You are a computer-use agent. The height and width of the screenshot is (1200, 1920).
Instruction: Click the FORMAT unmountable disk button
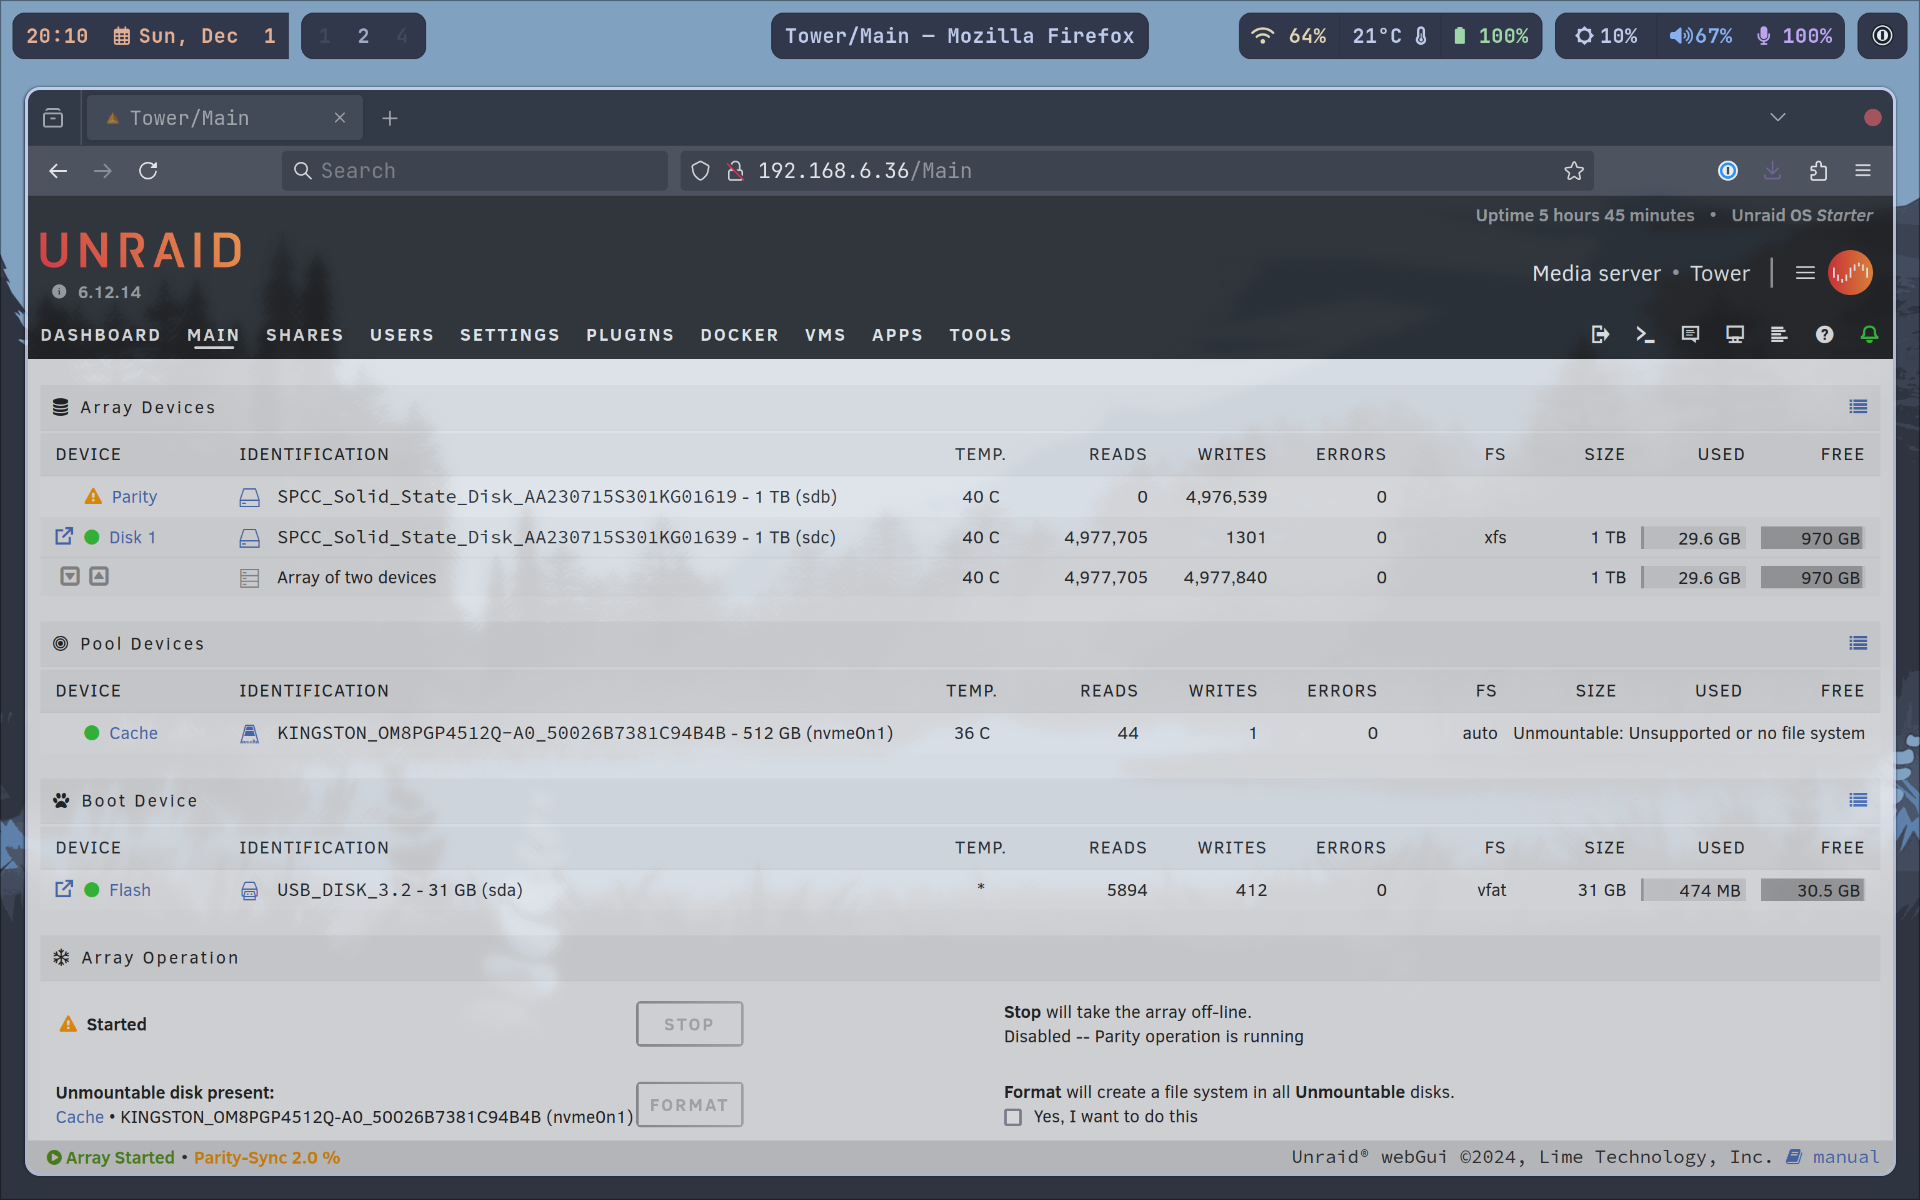pyautogui.click(x=688, y=1103)
